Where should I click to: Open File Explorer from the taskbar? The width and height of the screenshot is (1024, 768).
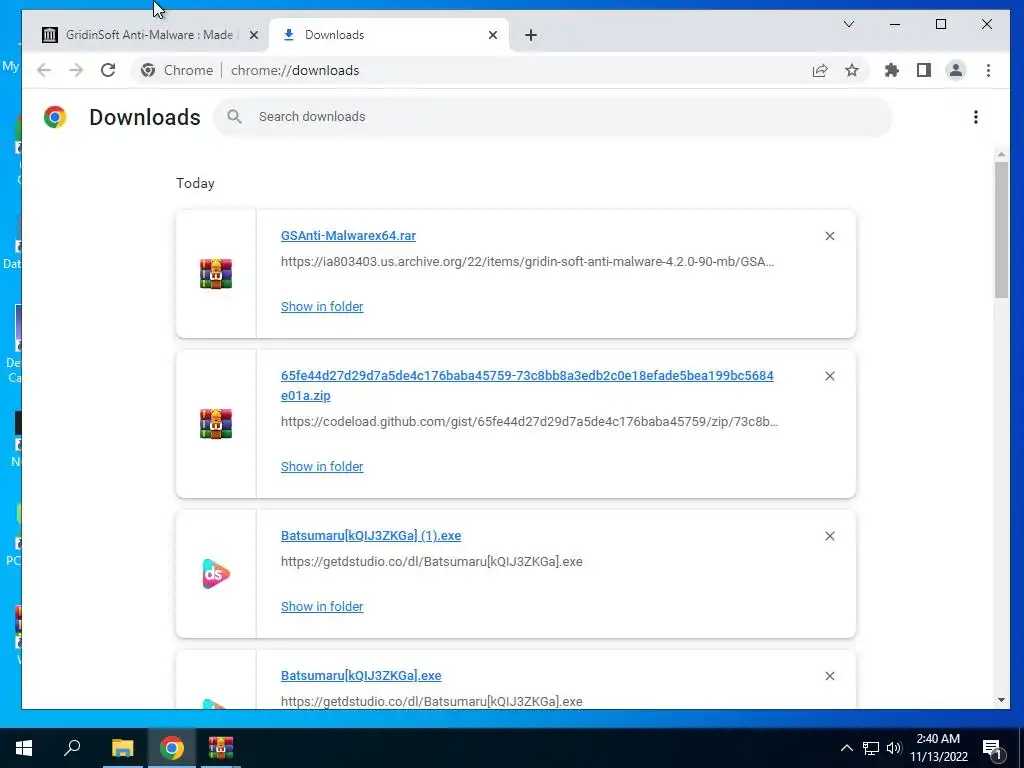coord(122,748)
